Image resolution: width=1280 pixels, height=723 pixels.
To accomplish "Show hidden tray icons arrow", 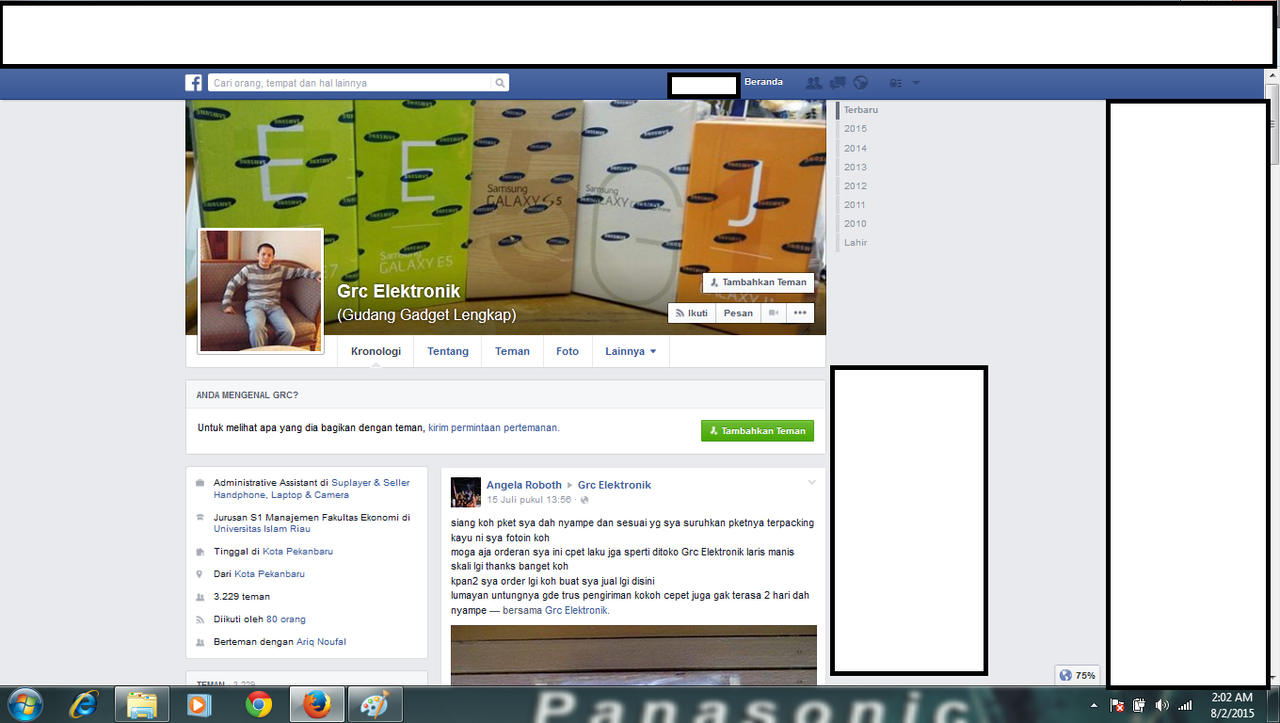I will [1095, 706].
